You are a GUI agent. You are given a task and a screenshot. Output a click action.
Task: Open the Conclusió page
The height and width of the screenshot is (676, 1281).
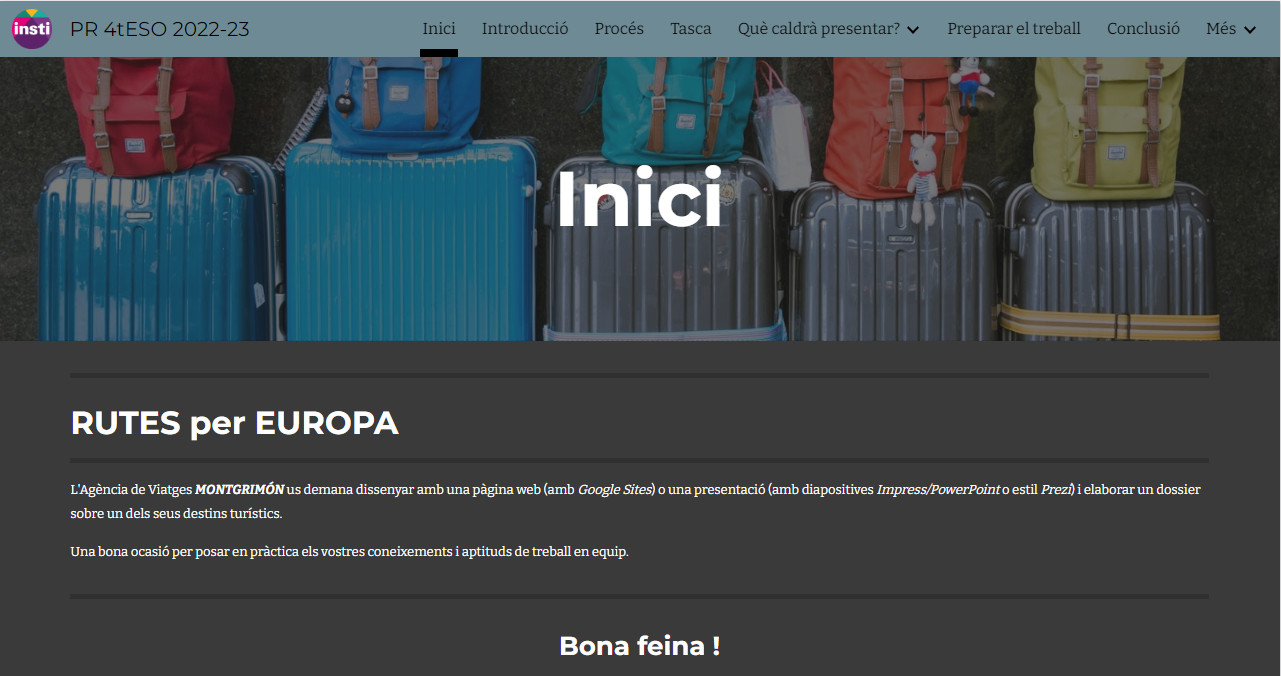(x=1143, y=29)
